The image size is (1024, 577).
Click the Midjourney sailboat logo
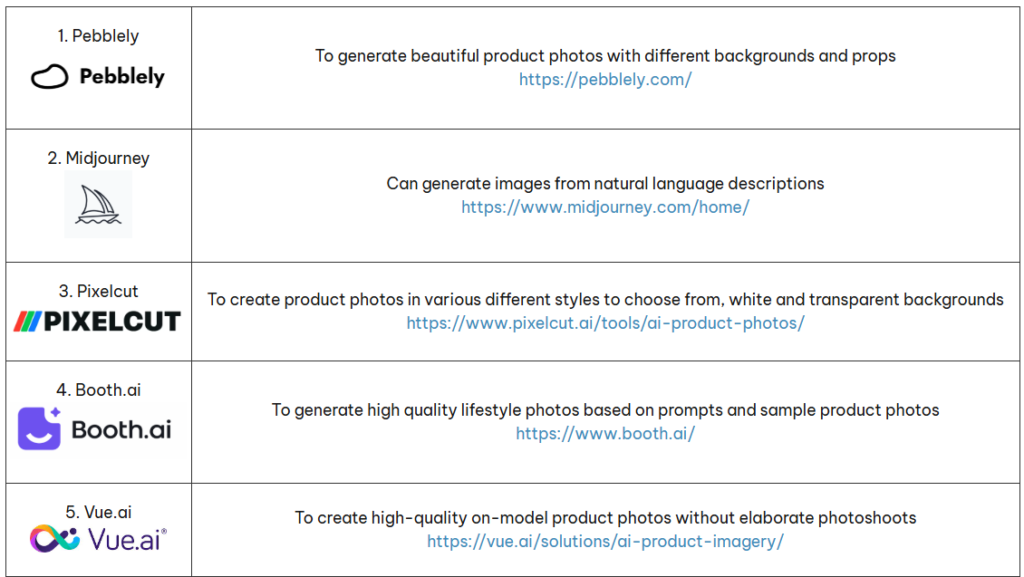pos(98,204)
